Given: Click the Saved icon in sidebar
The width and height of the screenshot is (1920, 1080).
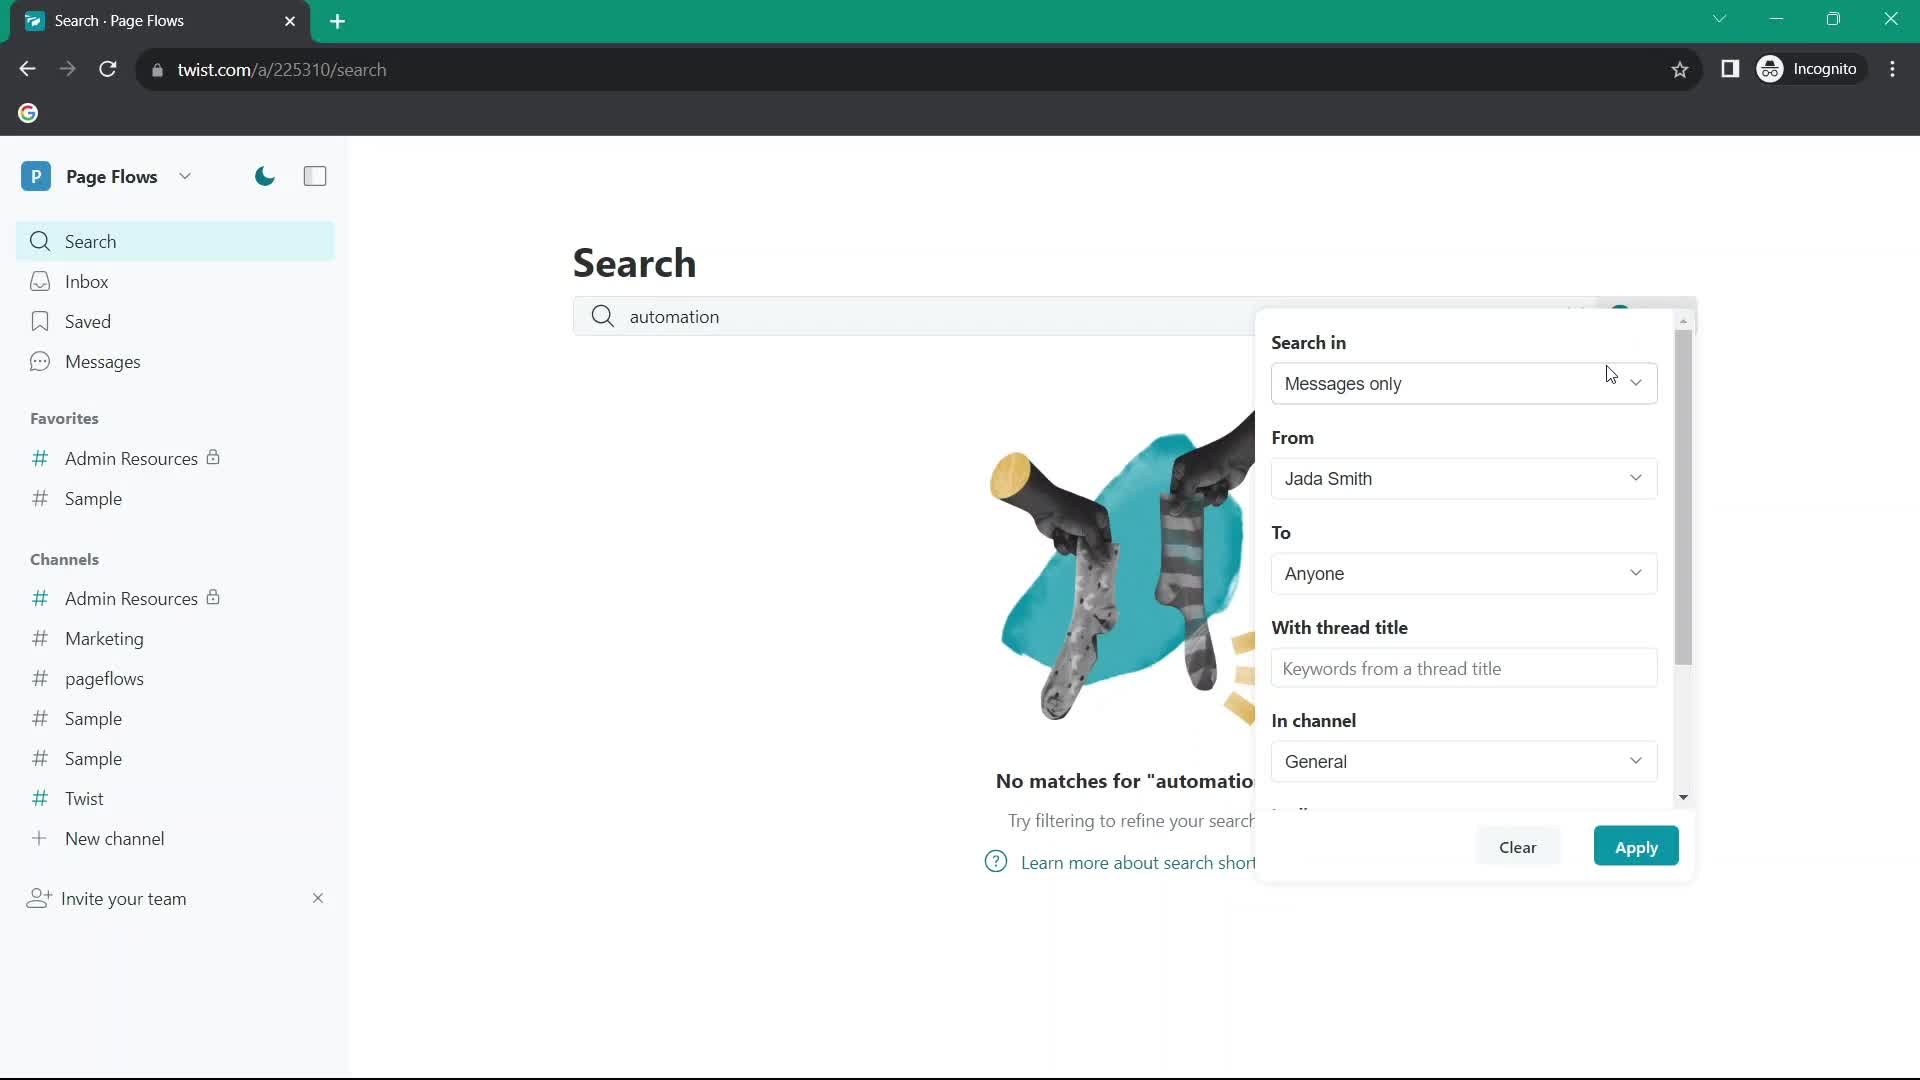Looking at the screenshot, I should 38,322.
